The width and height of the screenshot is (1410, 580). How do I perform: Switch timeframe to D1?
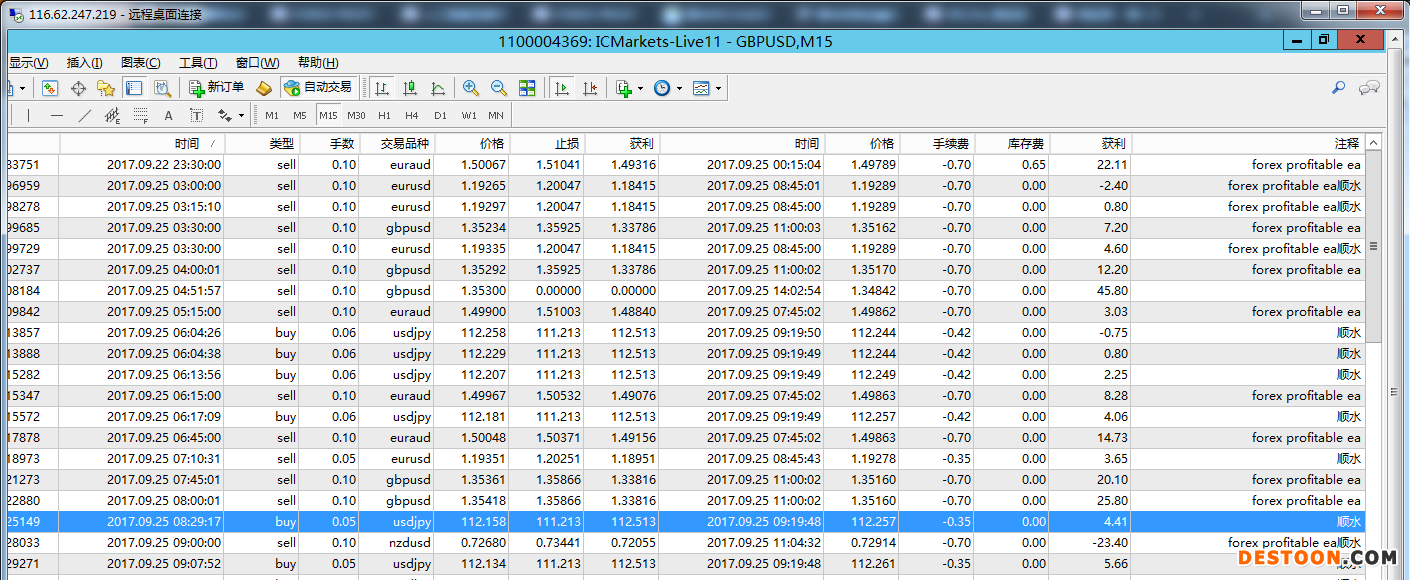click(x=440, y=115)
